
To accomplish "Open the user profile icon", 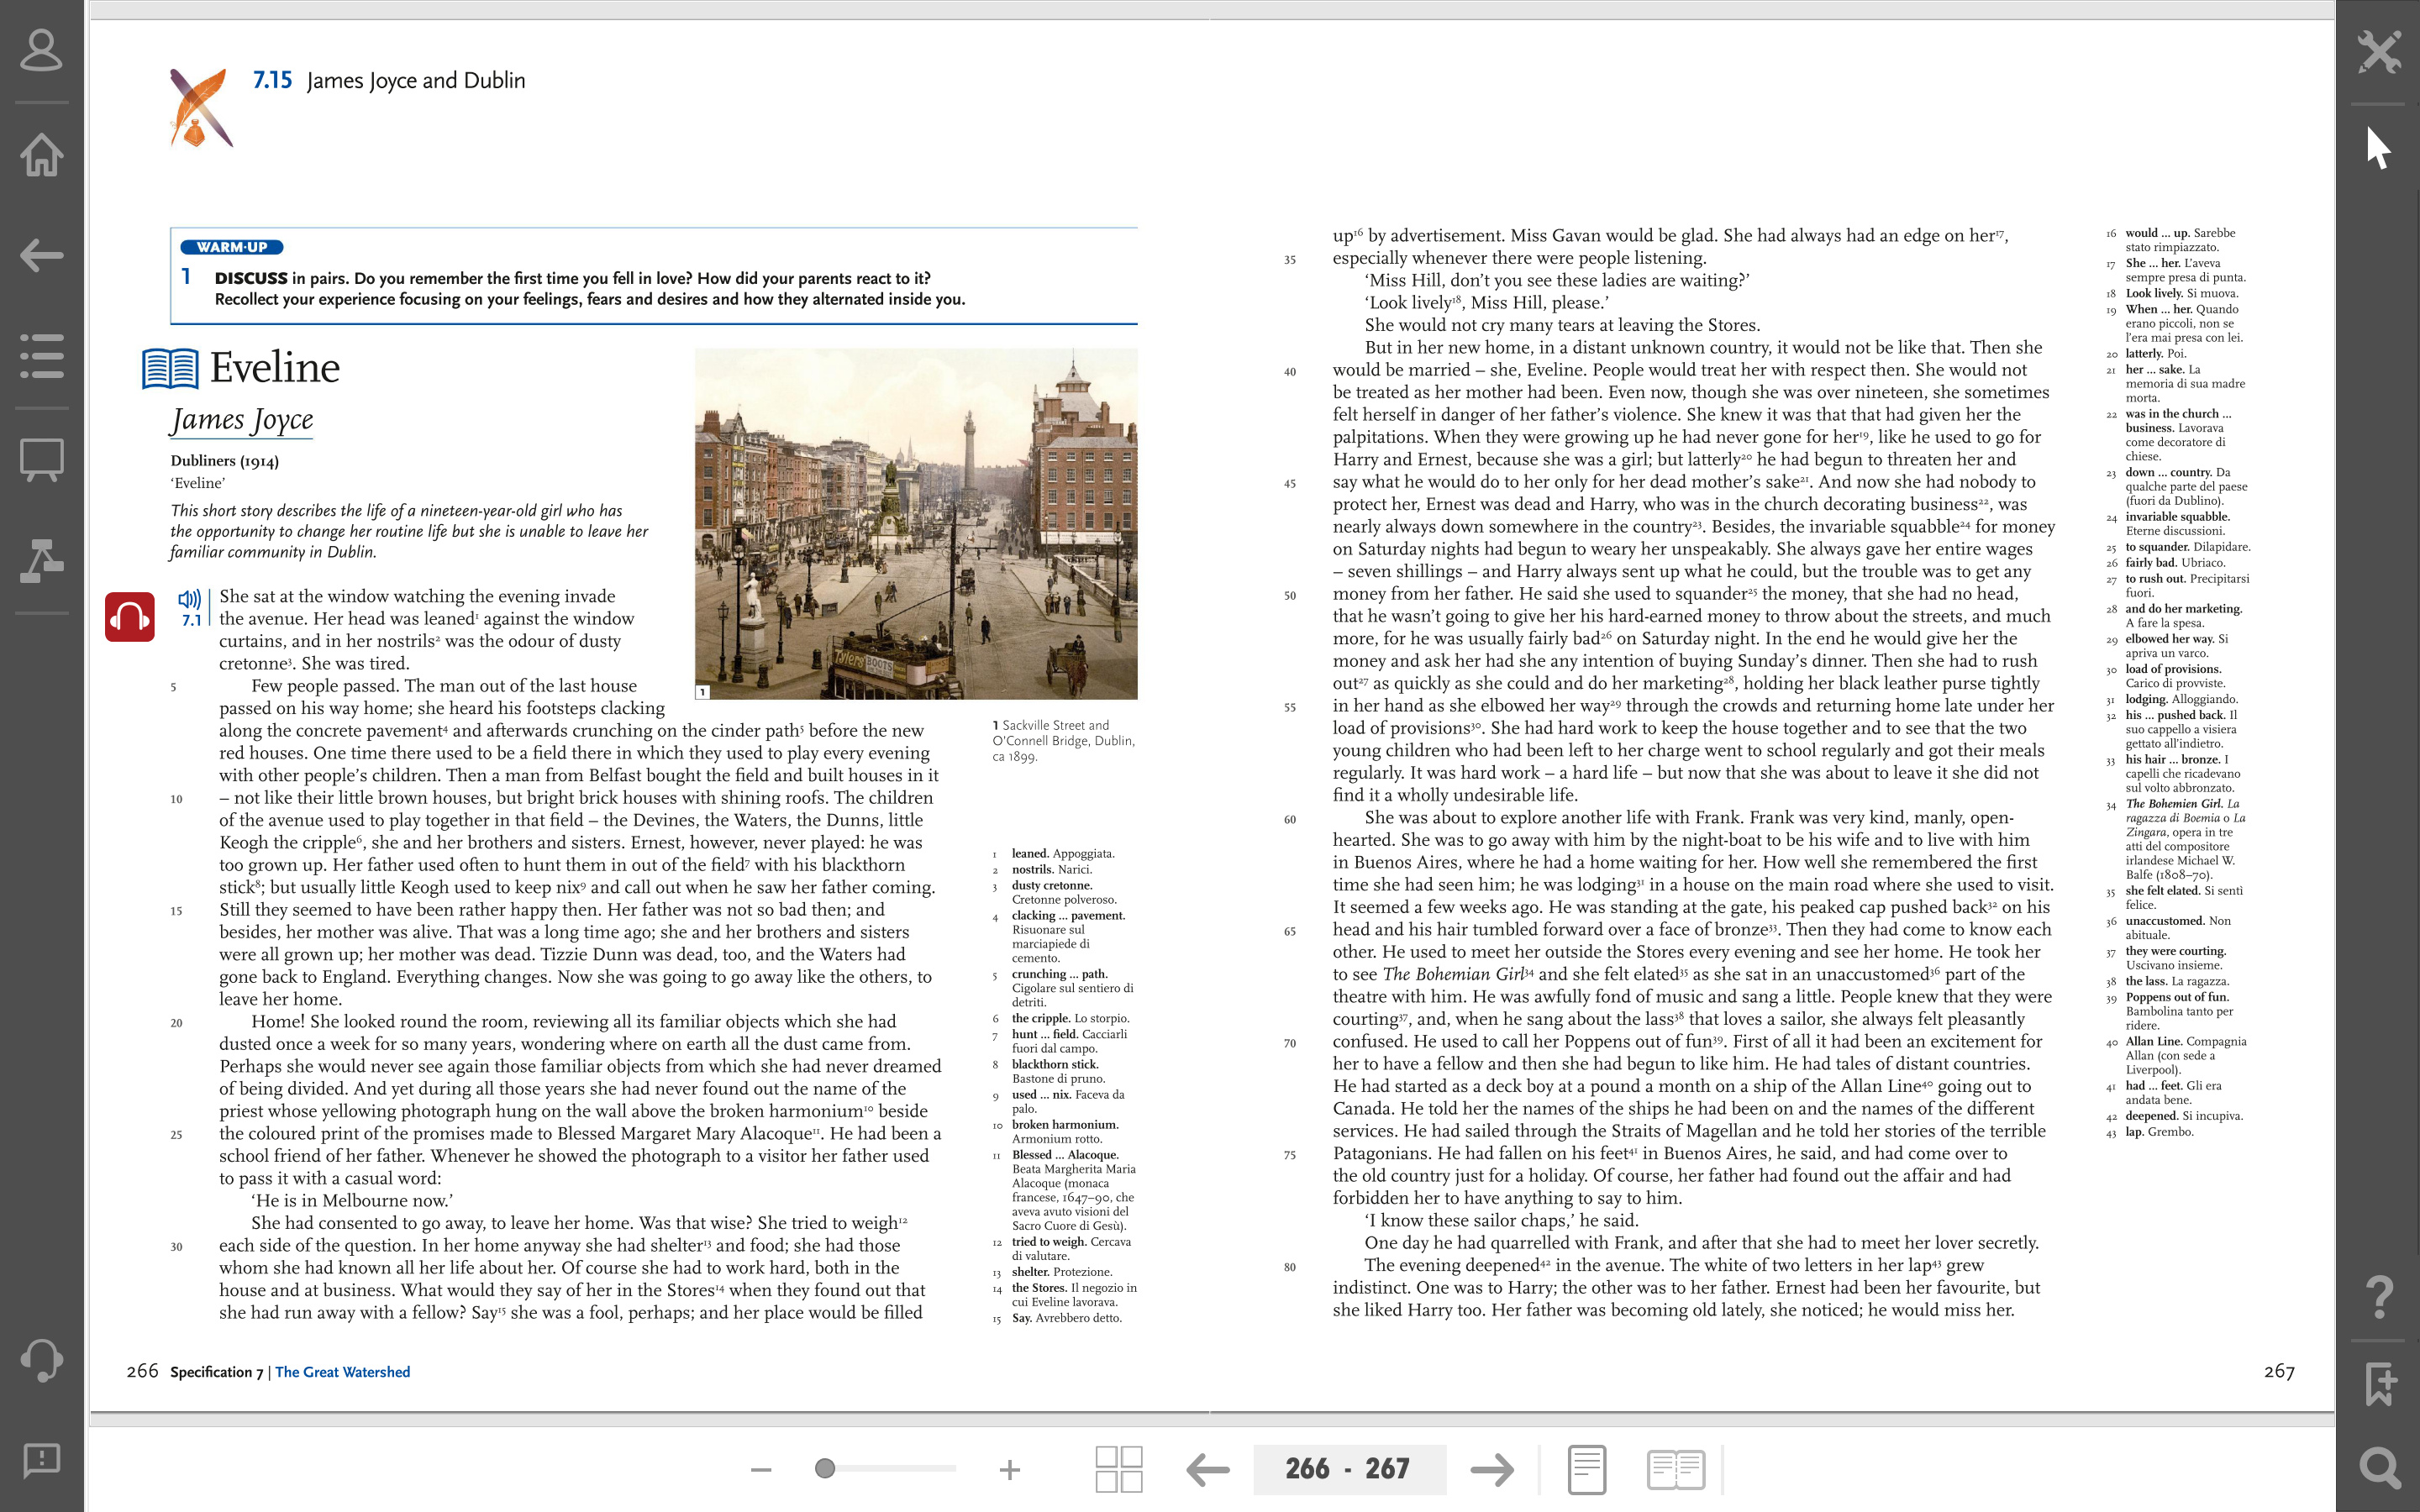I will pyautogui.click(x=41, y=50).
